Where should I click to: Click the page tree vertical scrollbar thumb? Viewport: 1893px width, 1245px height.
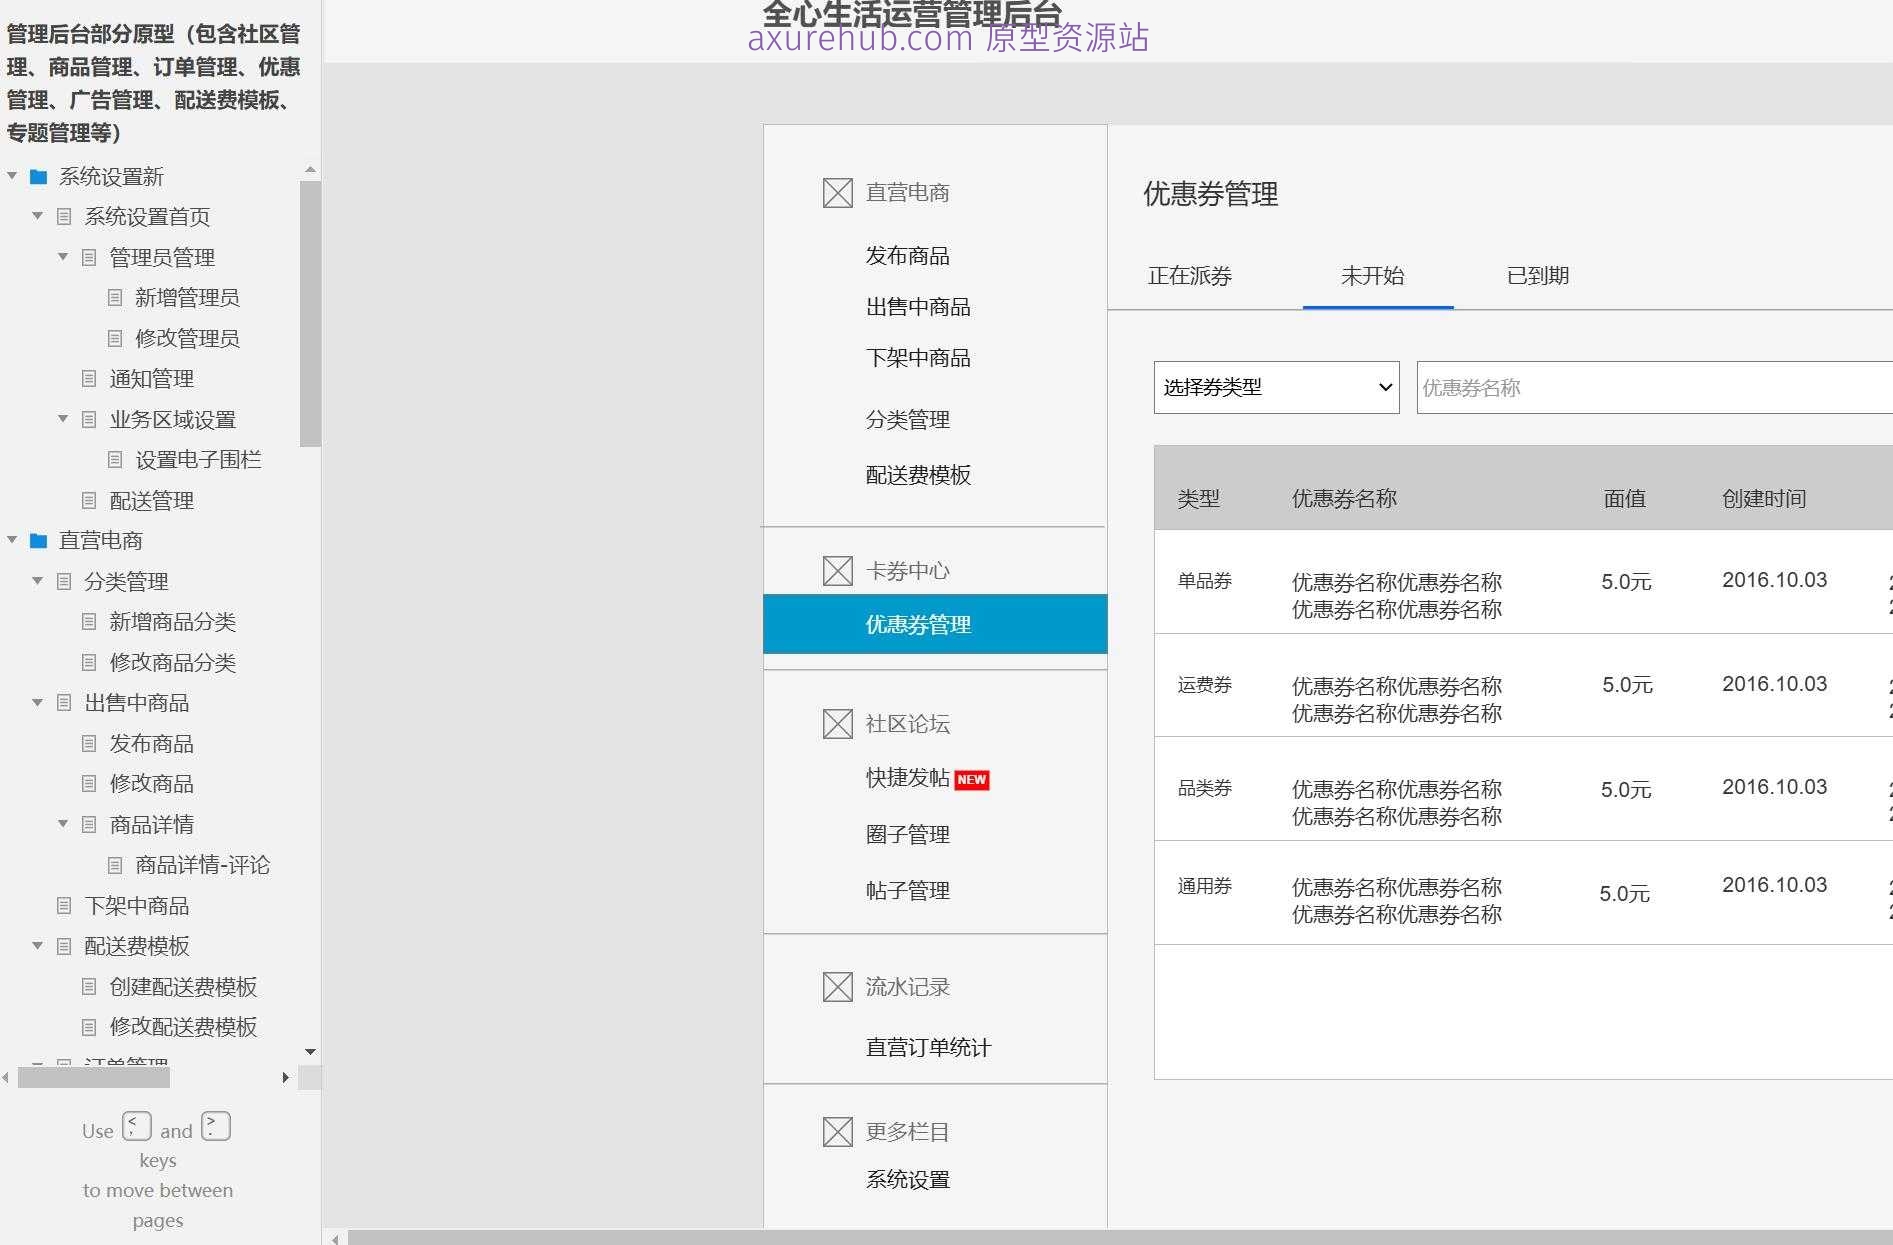pyautogui.click(x=310, y=313)
